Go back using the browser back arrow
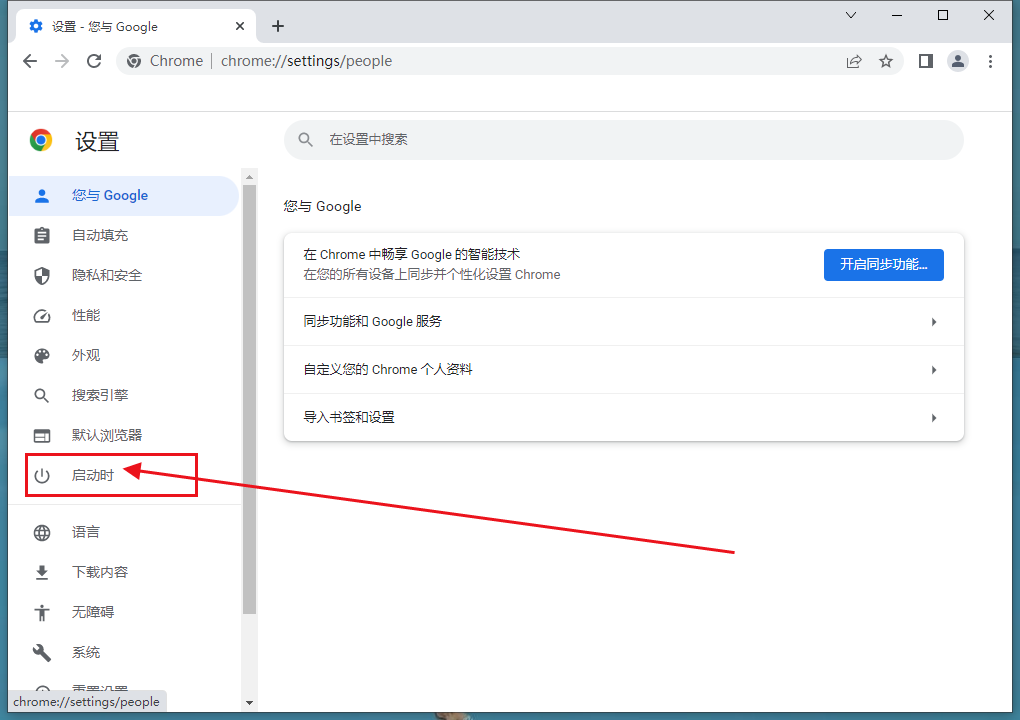1020x720 pixels. [x=30, y=61]
